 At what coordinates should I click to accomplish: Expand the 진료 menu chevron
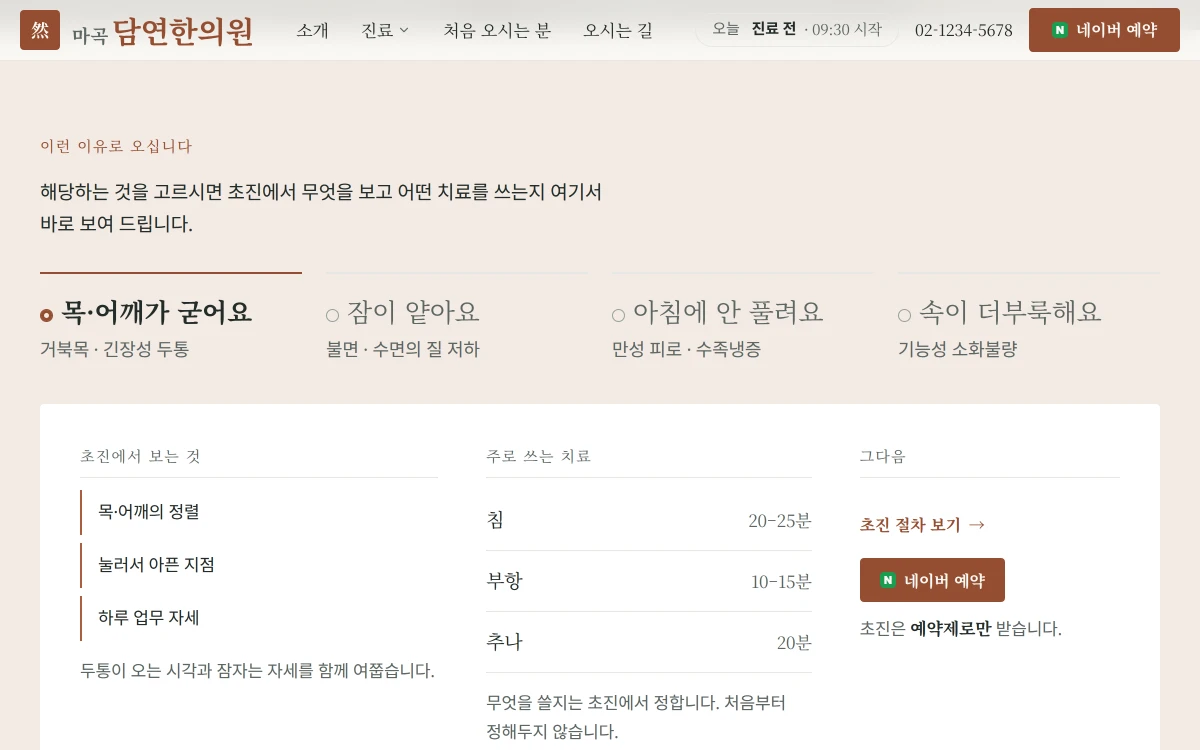pos(404,30)
